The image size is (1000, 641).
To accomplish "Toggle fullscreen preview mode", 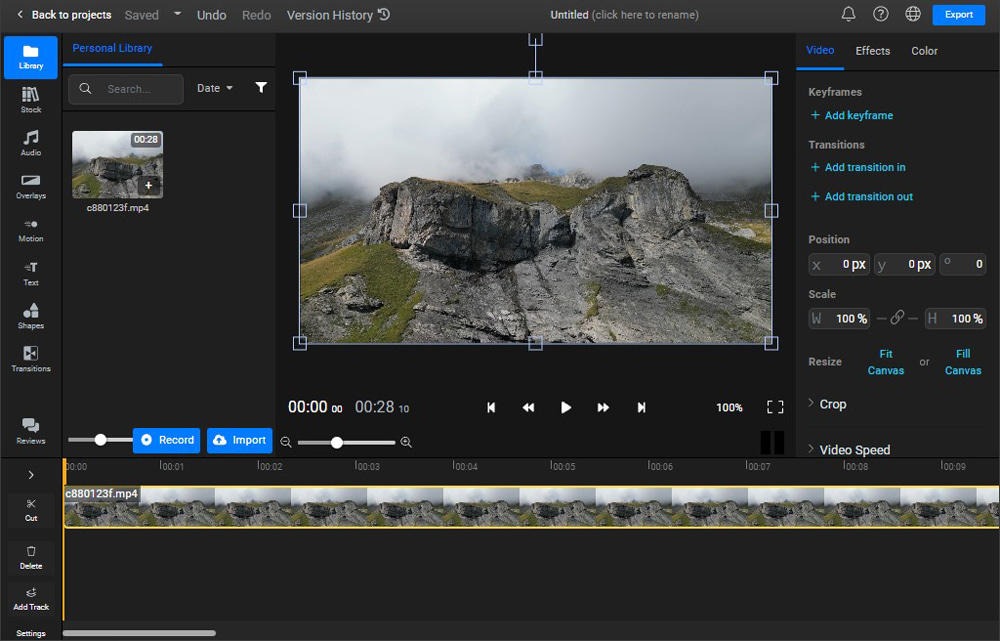I will [775, 407].
